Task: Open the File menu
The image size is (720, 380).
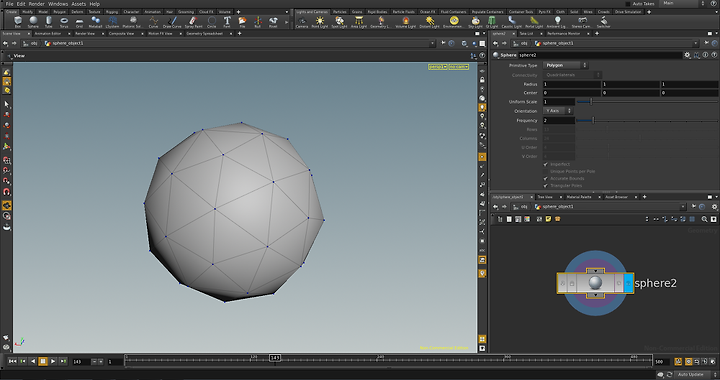Action: 9,4
